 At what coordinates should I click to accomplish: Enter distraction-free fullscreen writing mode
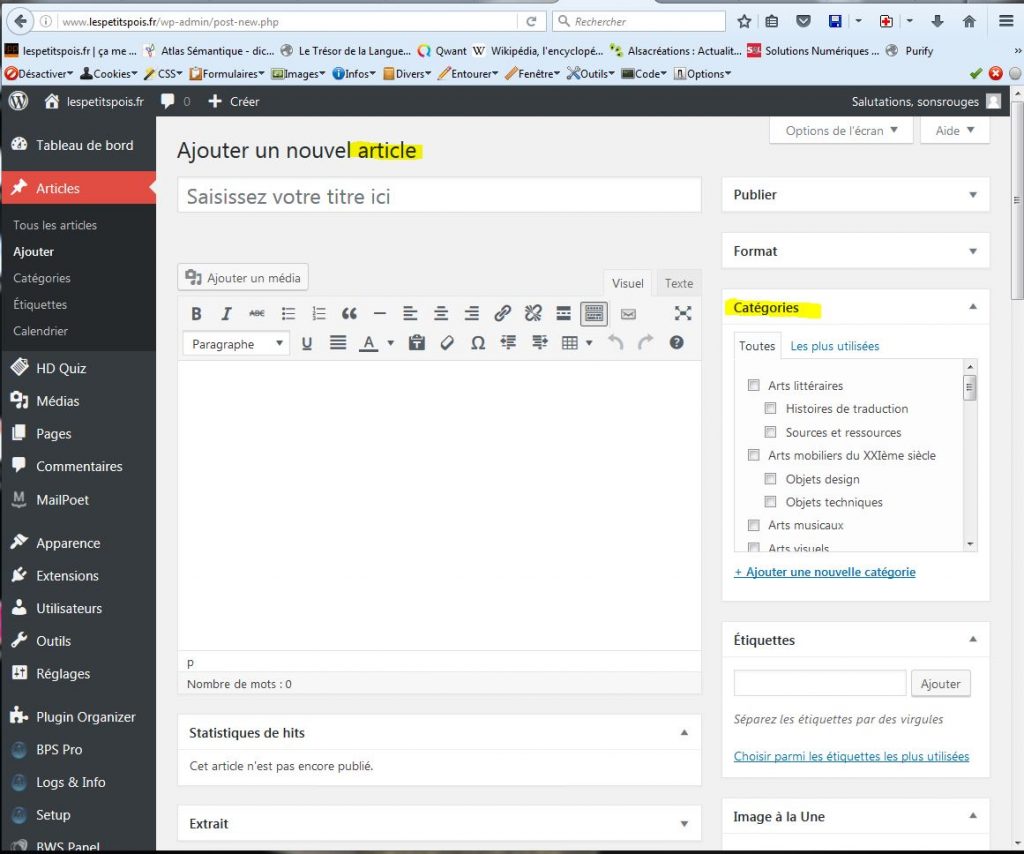point(683,314)
